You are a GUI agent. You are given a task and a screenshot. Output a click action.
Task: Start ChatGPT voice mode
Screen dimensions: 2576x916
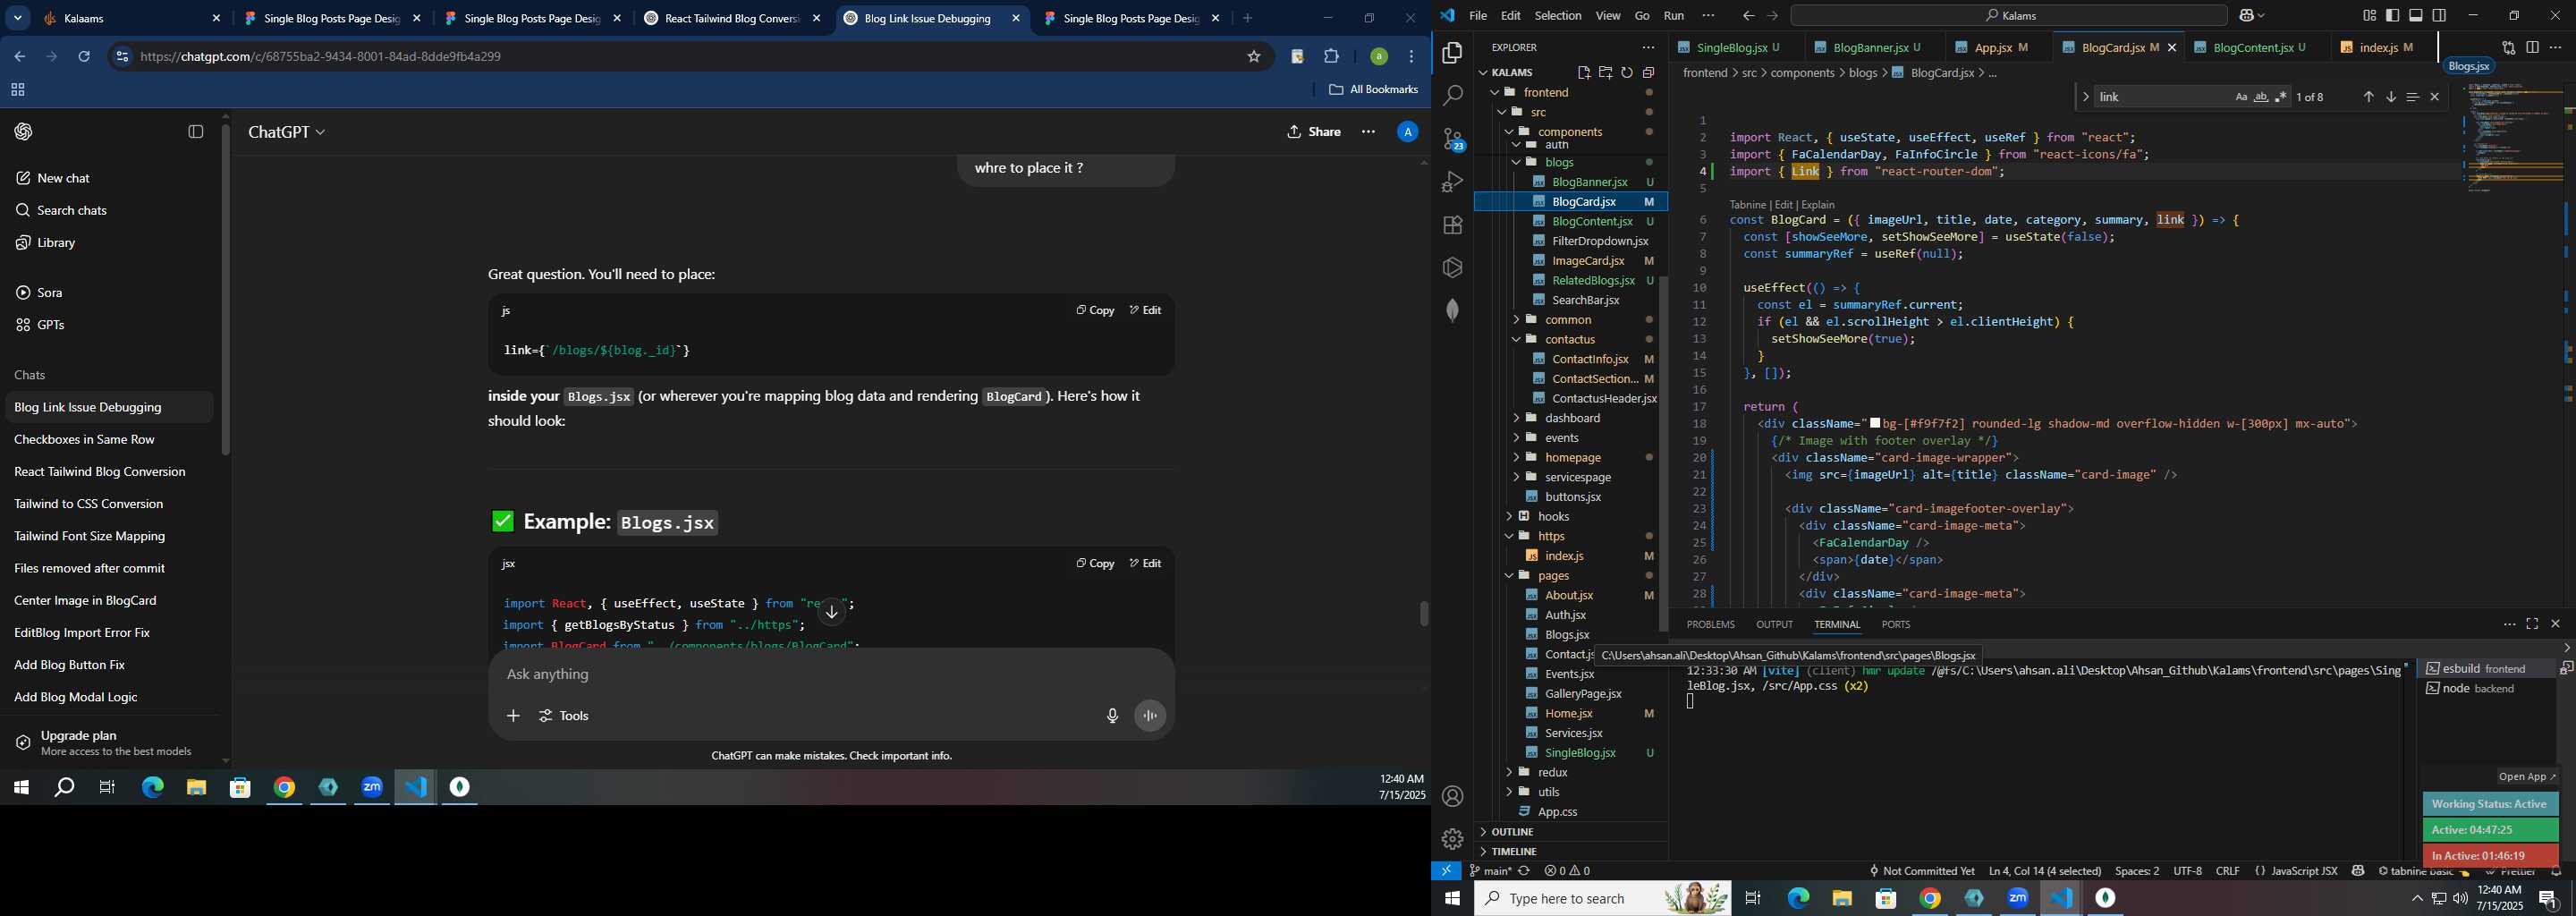click(x=1151, y=716)
